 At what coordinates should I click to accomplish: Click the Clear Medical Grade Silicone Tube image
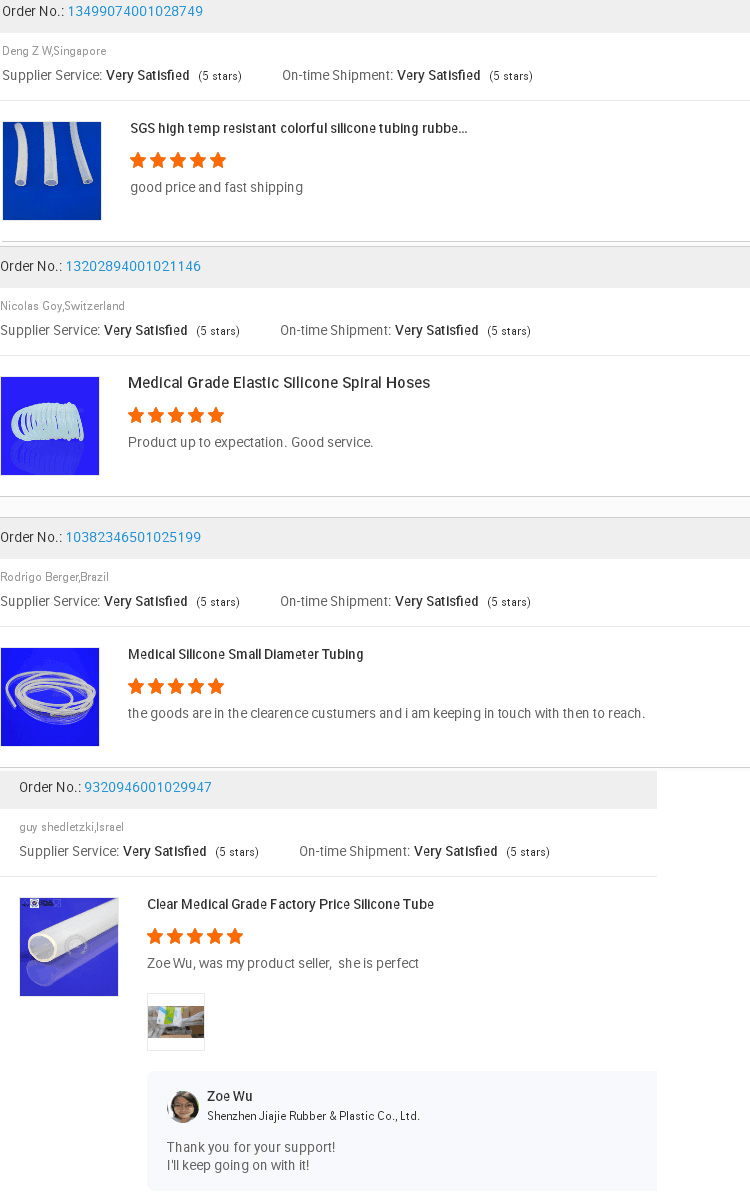coord(69,947)
